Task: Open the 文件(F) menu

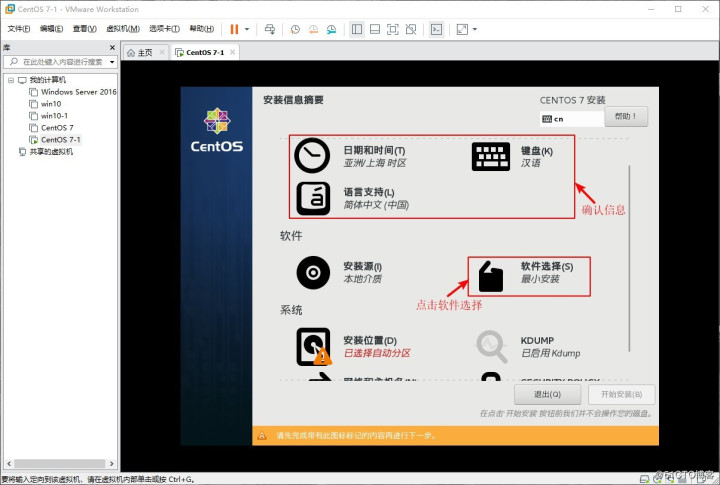Action: (19, 29)
